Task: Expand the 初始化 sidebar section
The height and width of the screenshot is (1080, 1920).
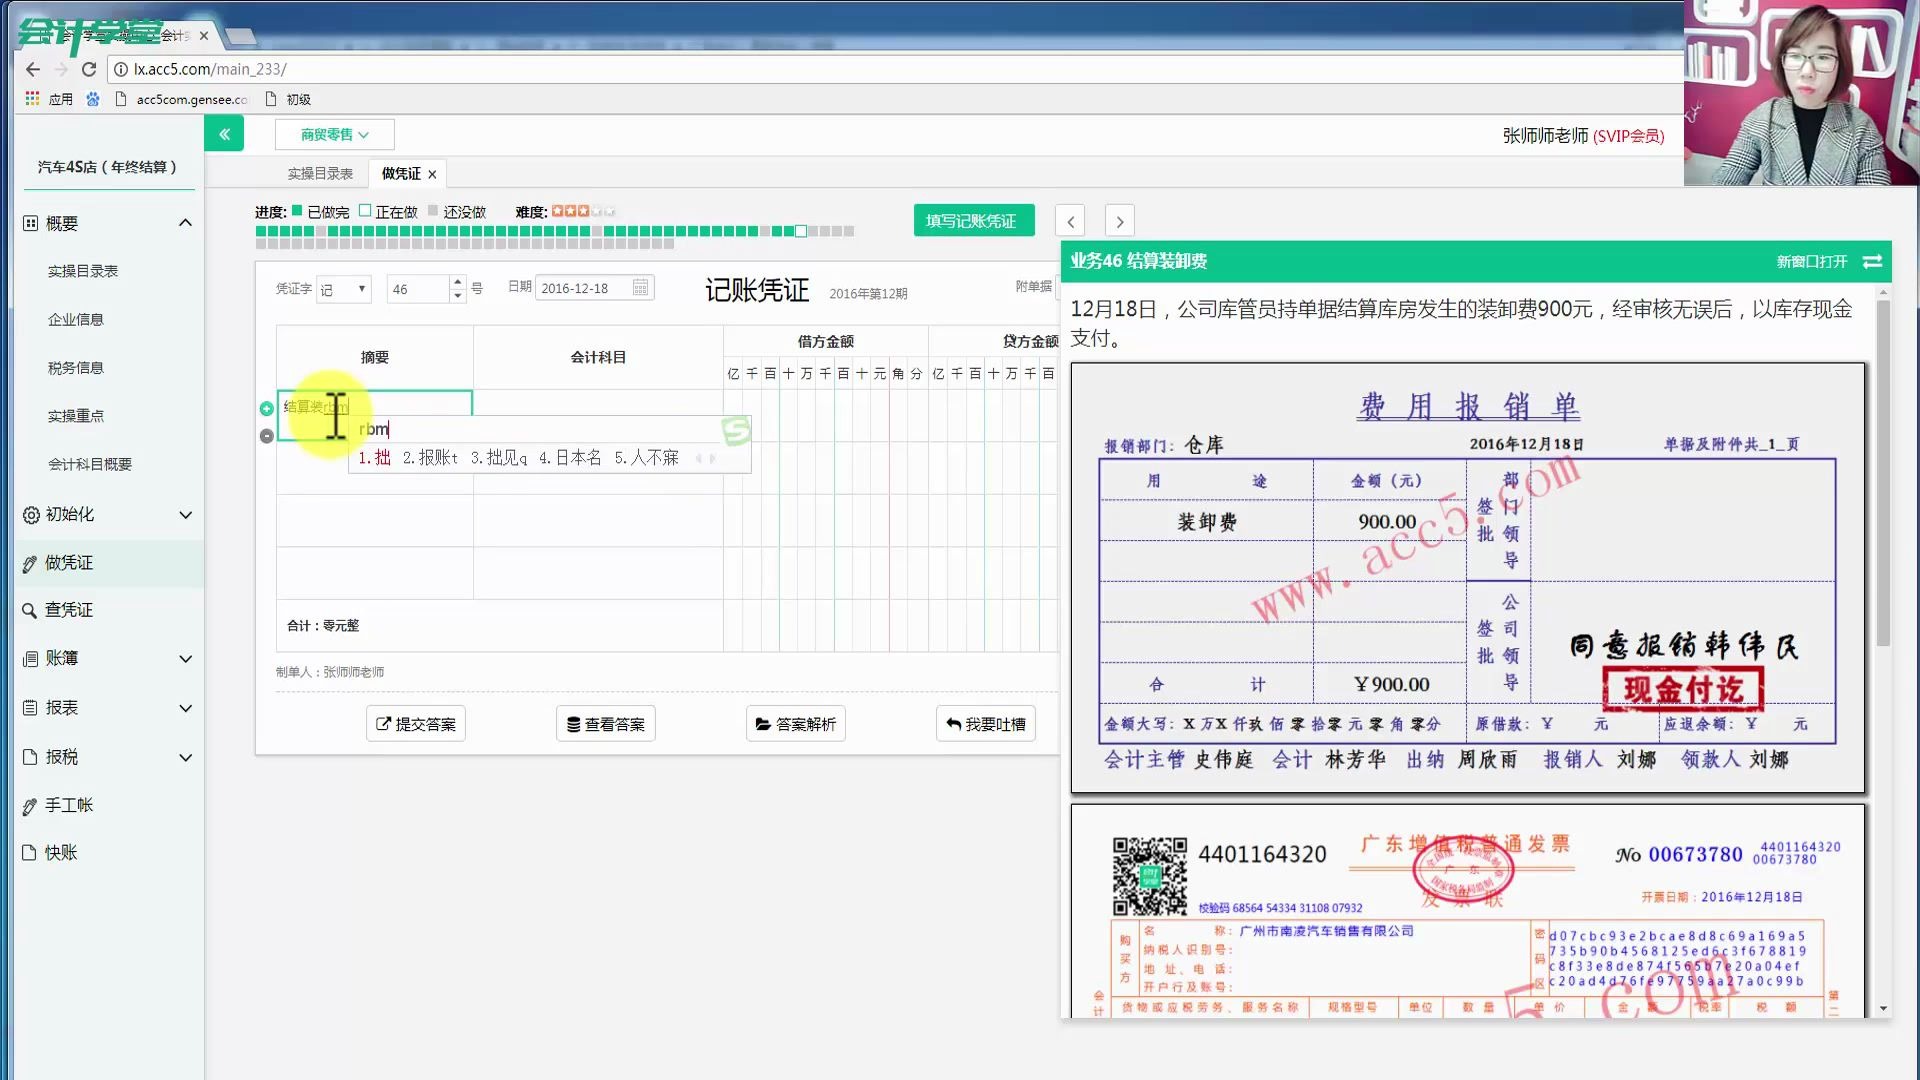Action: click(x=185, y=515)
